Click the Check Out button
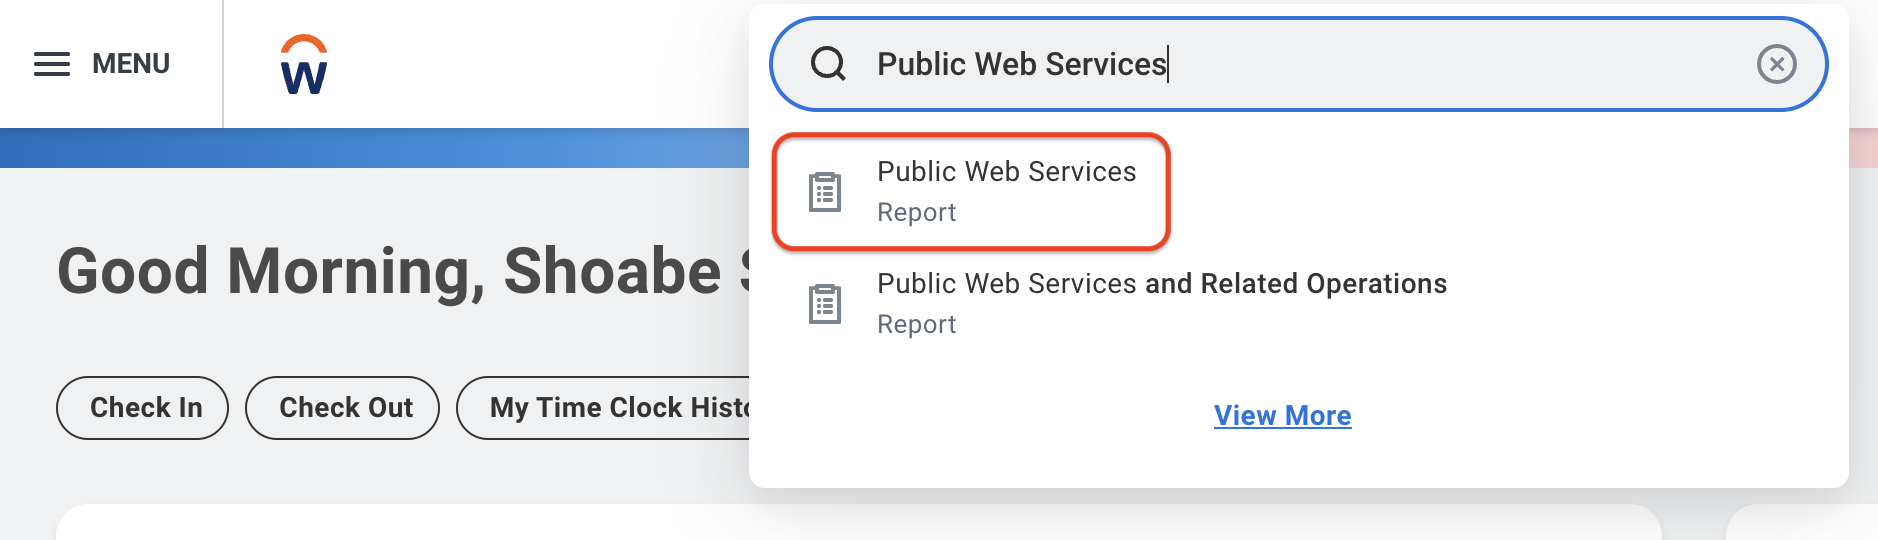 pos(342,408)
